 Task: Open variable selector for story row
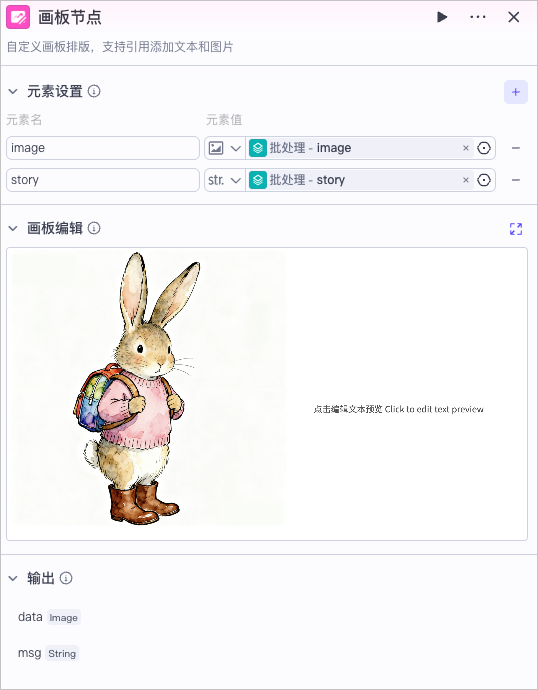(484, 180)
